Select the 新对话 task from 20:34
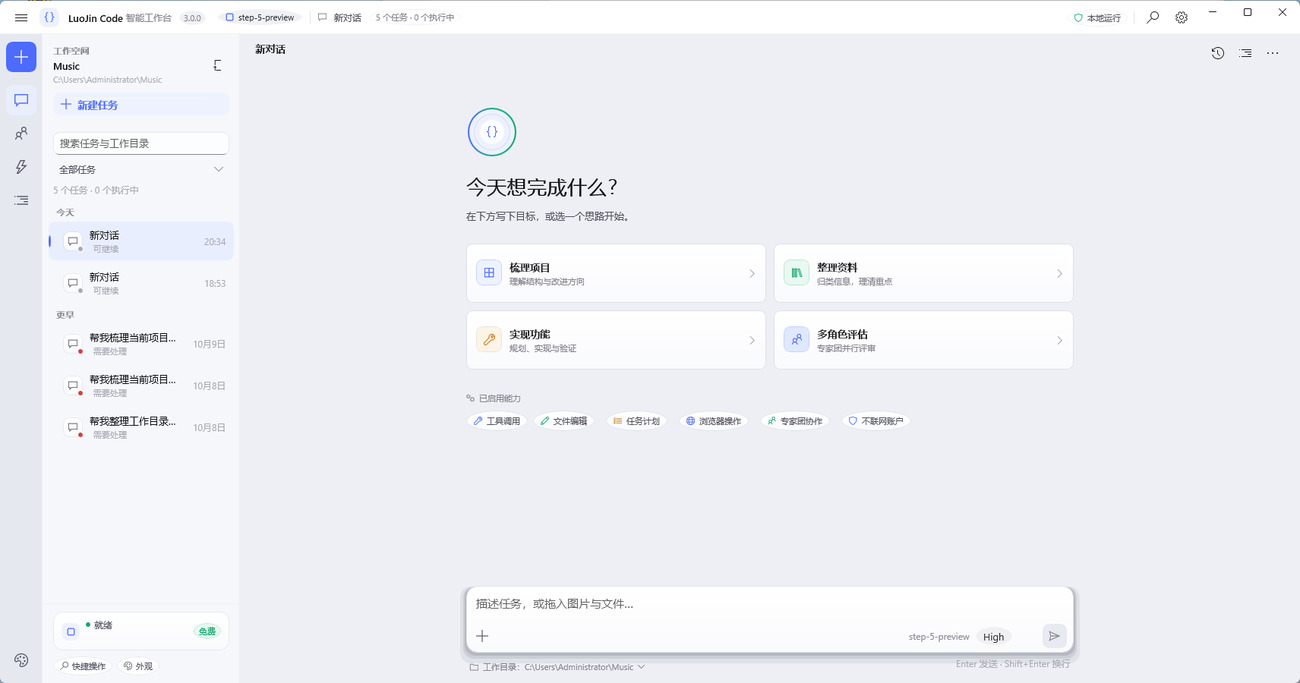 click(x=141, y=241)
